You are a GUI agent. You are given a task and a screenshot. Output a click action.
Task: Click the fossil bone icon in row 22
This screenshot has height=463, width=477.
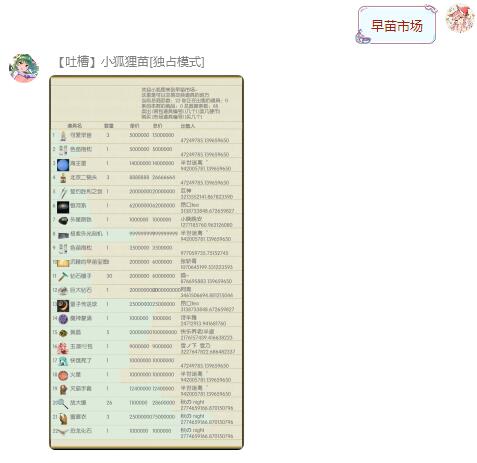pos(62,432)
